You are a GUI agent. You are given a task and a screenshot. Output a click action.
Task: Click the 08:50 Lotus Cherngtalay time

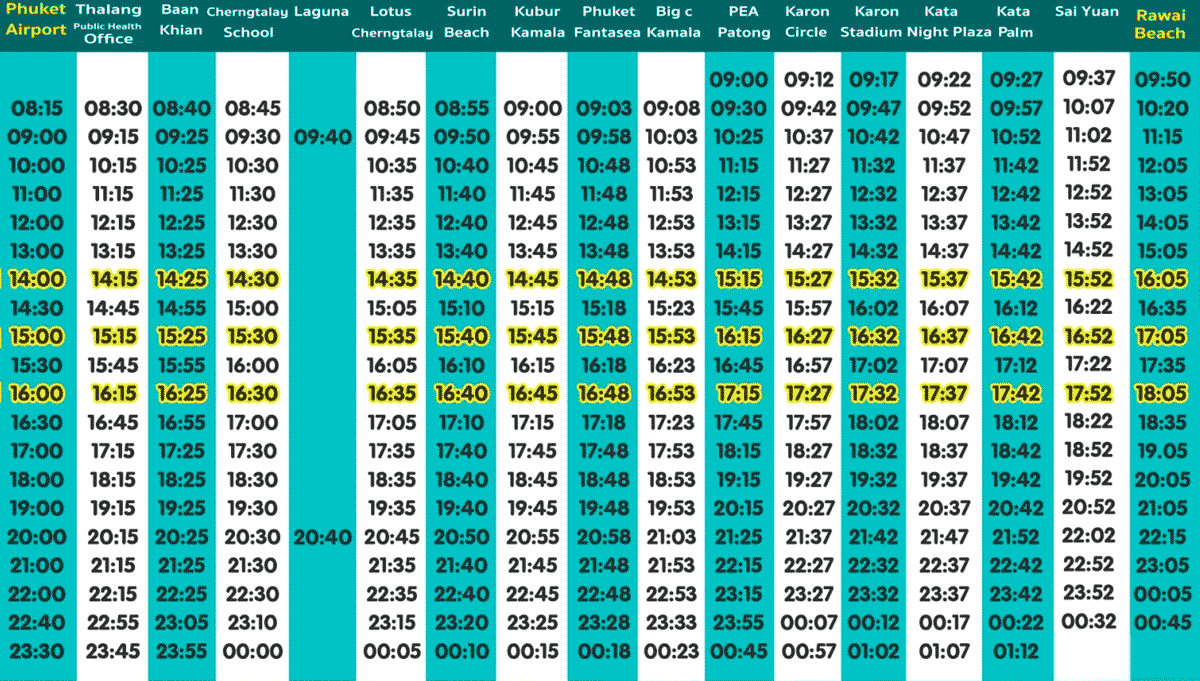[391, 109]
